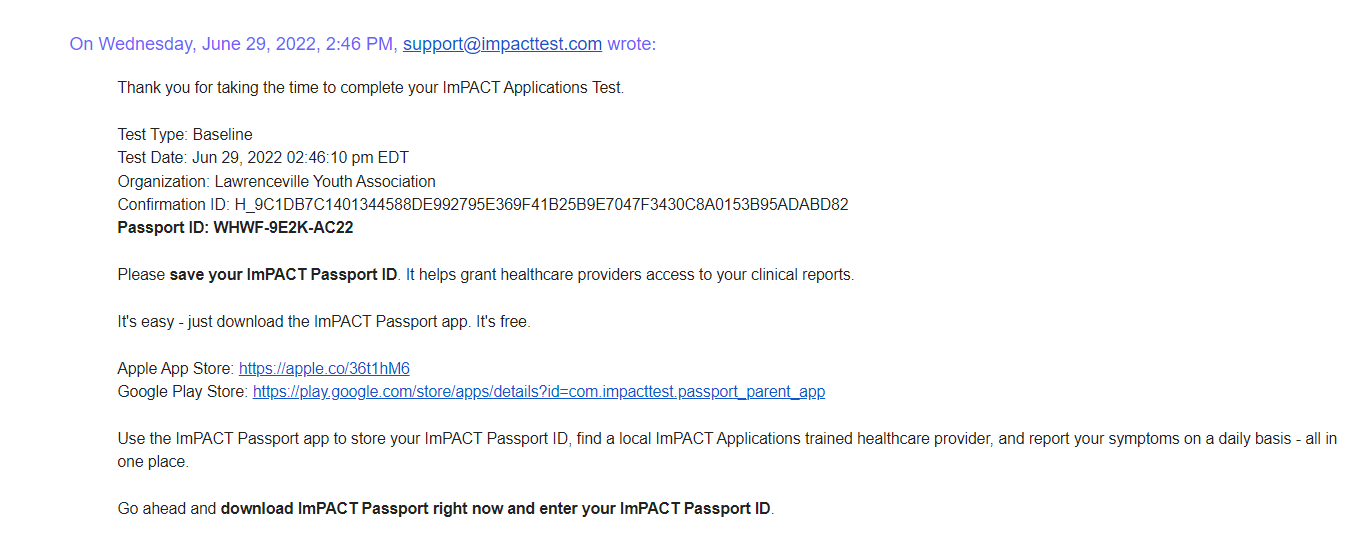
Task: Click the Test Date Jun 29, 2022 line
Action: [x=263, y=158]
